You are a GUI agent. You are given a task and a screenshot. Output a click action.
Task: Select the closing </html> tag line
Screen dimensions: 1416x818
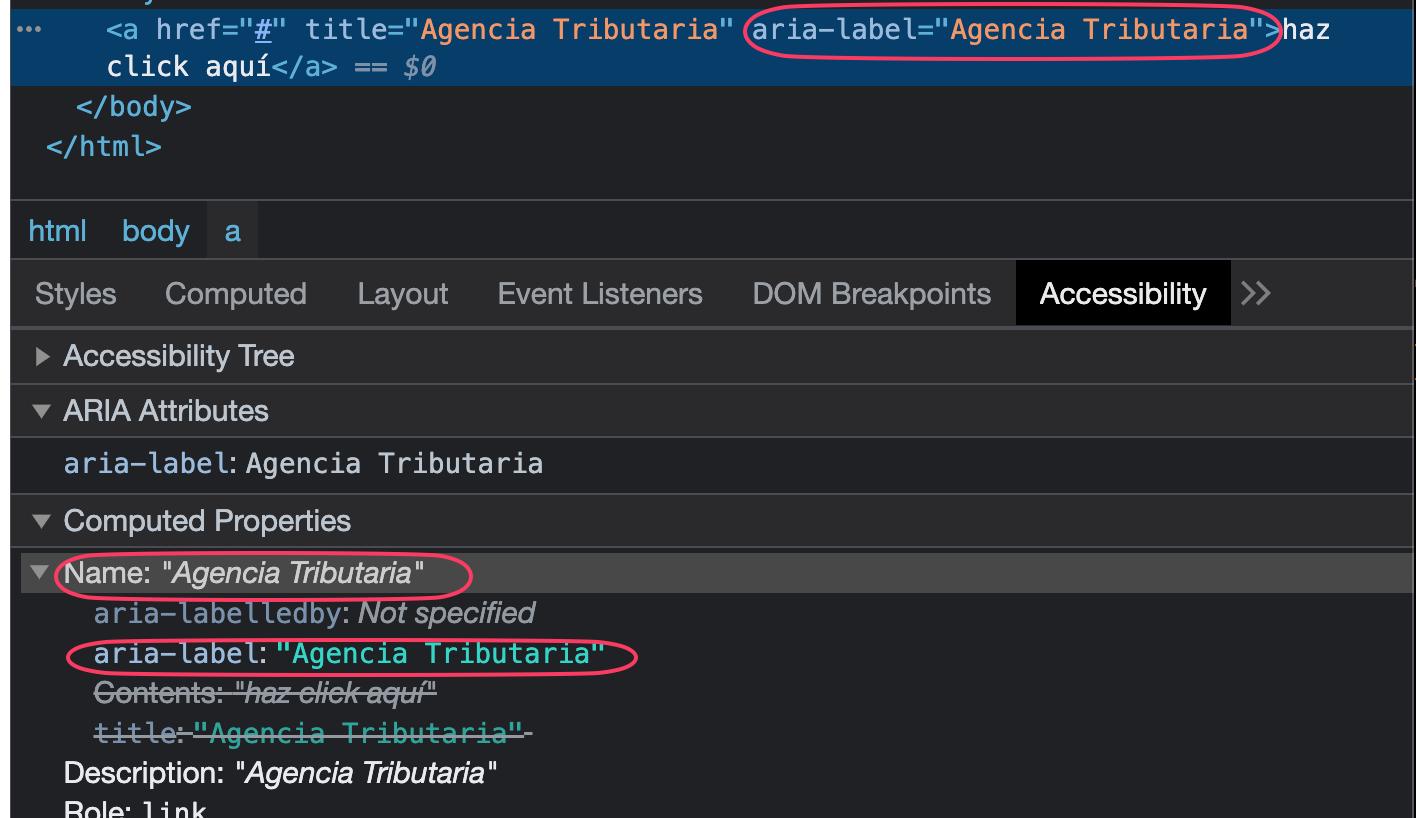pyautogui.click(x=104, y=146)
